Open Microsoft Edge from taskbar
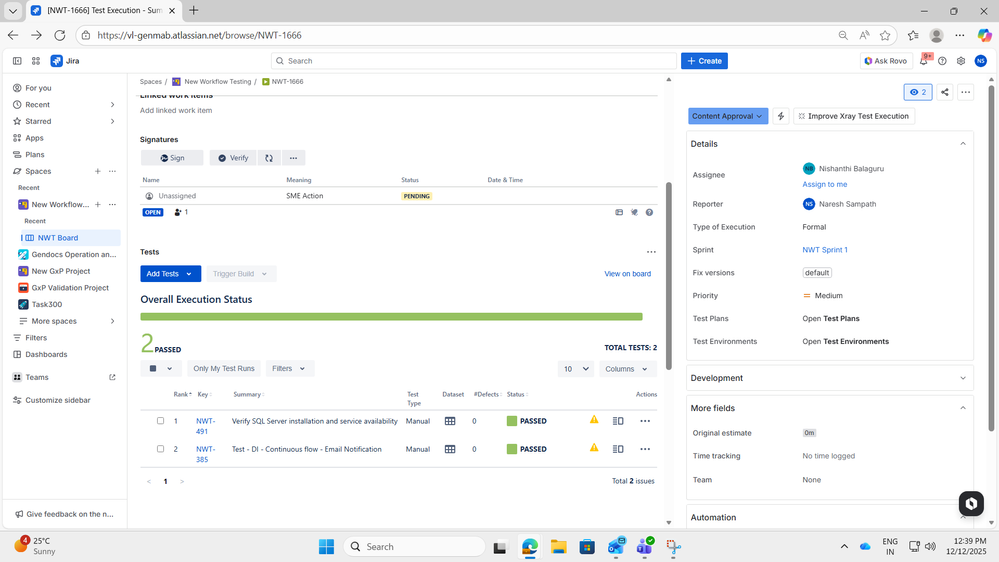 [529, 547]
